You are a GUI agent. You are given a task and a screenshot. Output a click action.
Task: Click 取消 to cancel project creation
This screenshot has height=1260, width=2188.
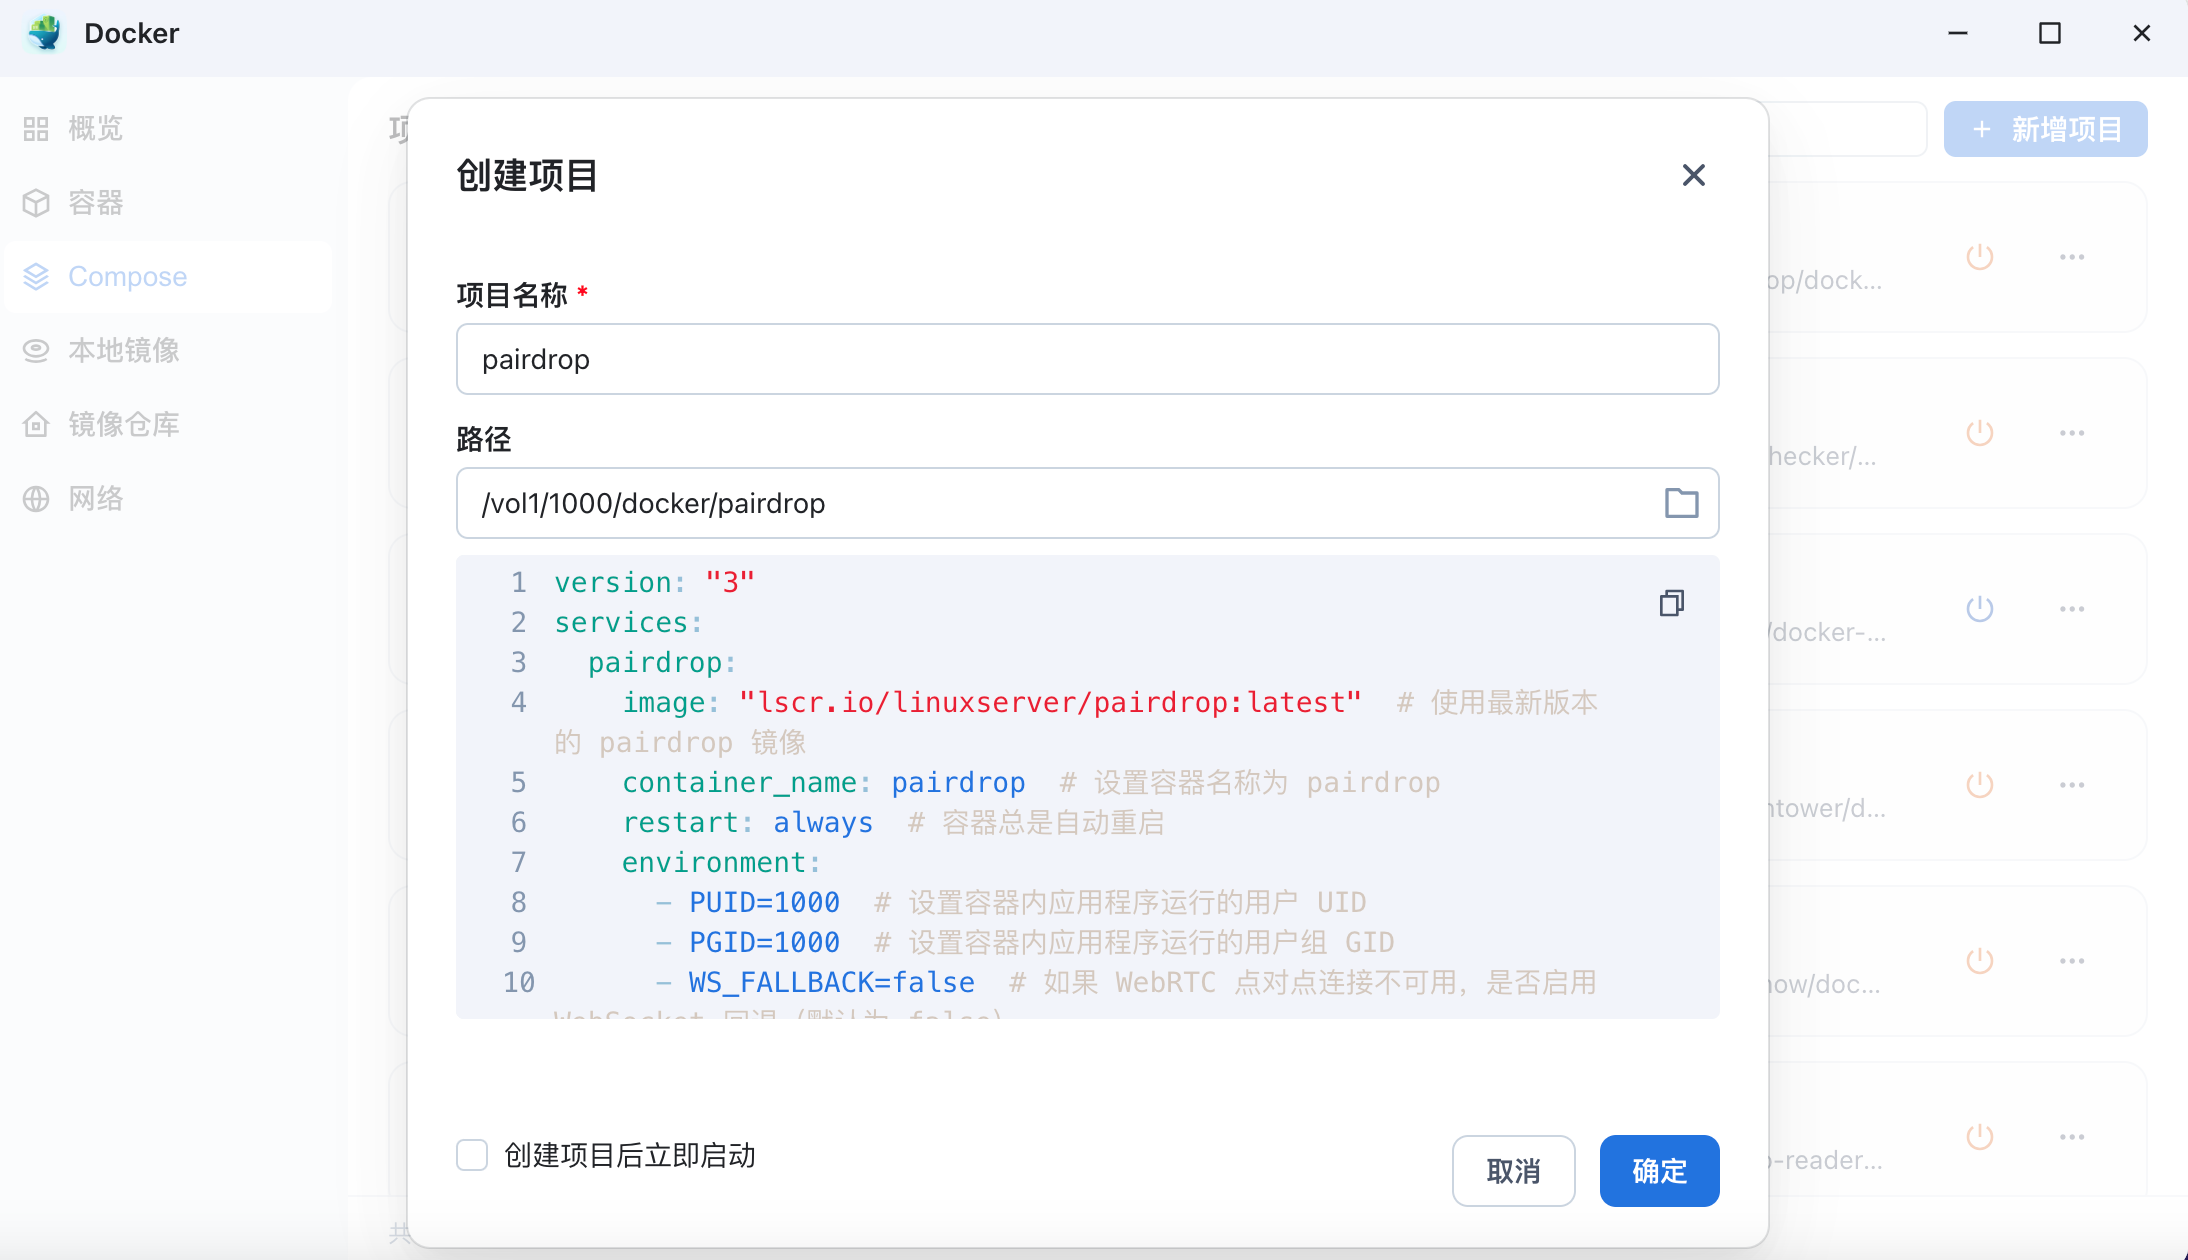point(1513,1171)
